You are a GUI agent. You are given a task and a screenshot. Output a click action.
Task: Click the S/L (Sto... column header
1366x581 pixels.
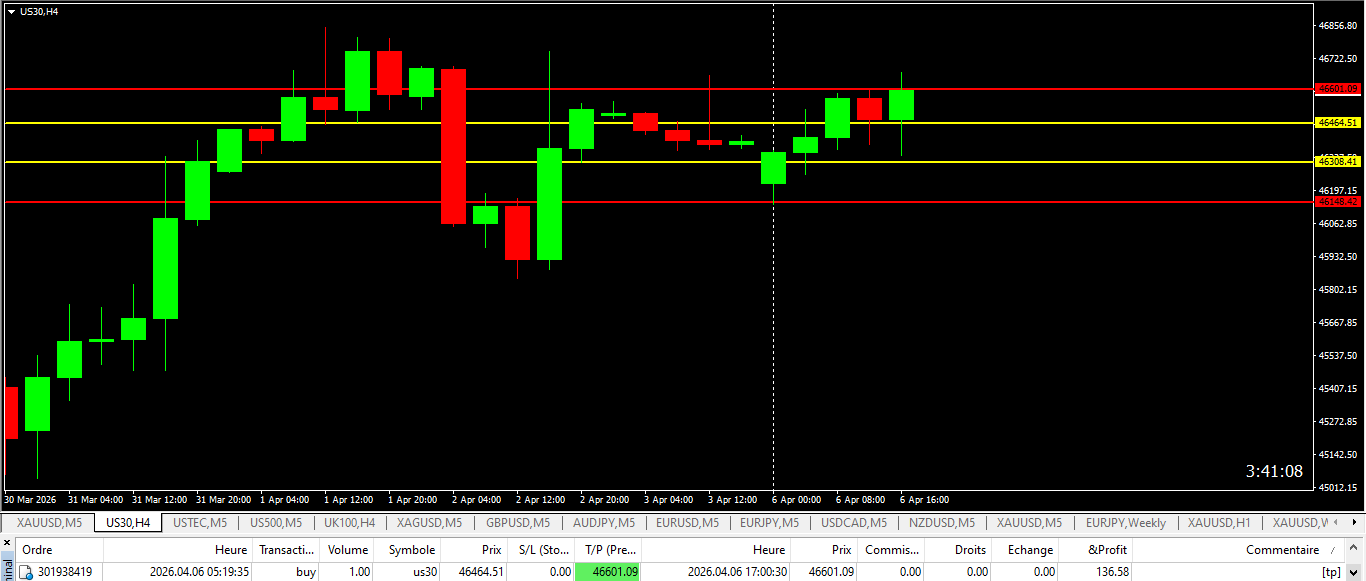tap(540, 550)
